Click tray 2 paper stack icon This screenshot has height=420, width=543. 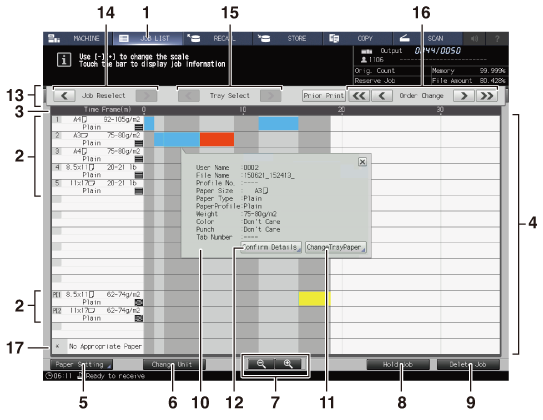pos(139,143)
